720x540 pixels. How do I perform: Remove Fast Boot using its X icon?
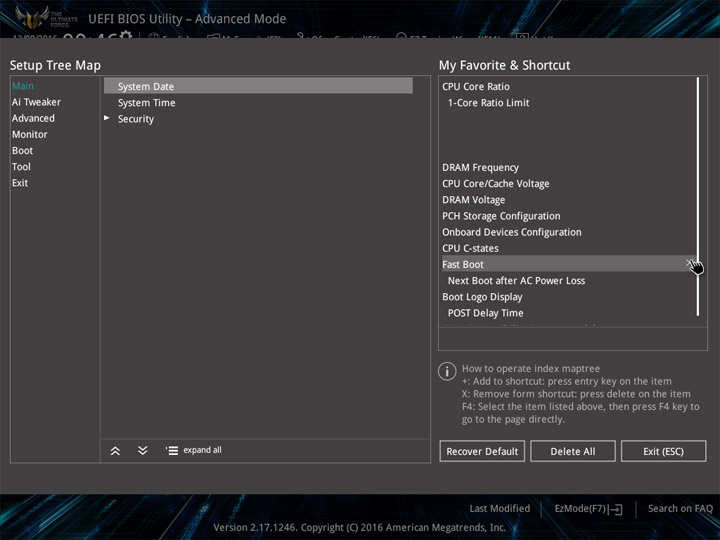[689, 263]
